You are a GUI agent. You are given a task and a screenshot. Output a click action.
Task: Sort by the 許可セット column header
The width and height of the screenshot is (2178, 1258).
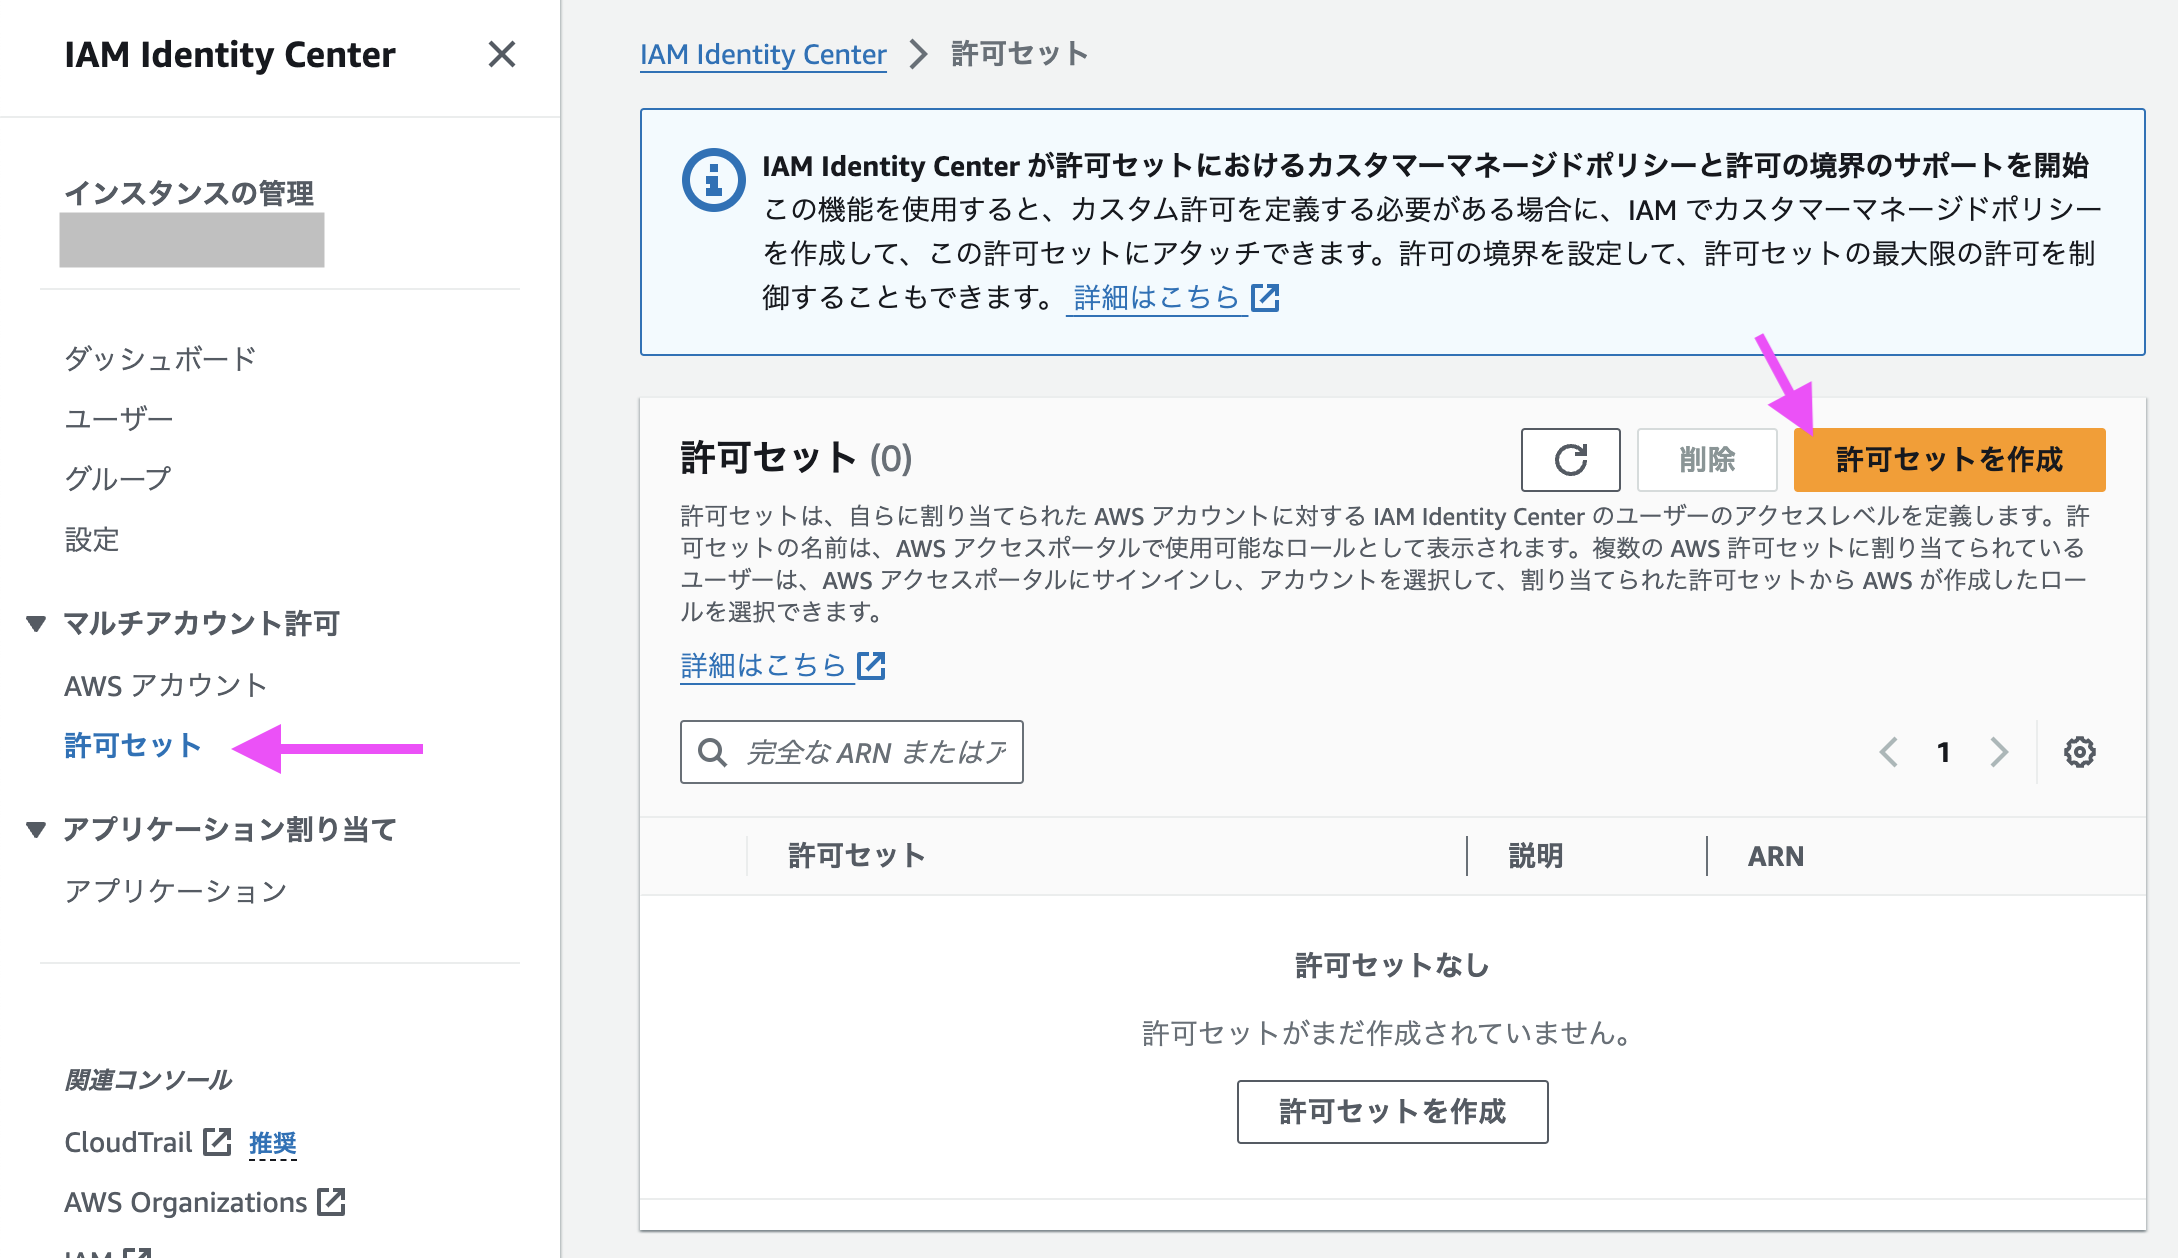coord(857,856)
